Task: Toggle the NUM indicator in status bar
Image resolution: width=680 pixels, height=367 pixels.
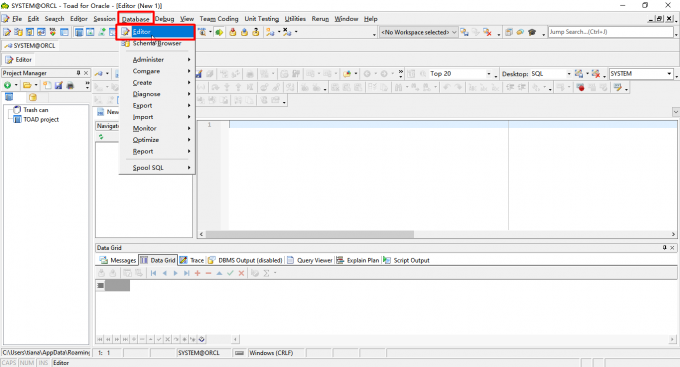Action: coord(27,363)
